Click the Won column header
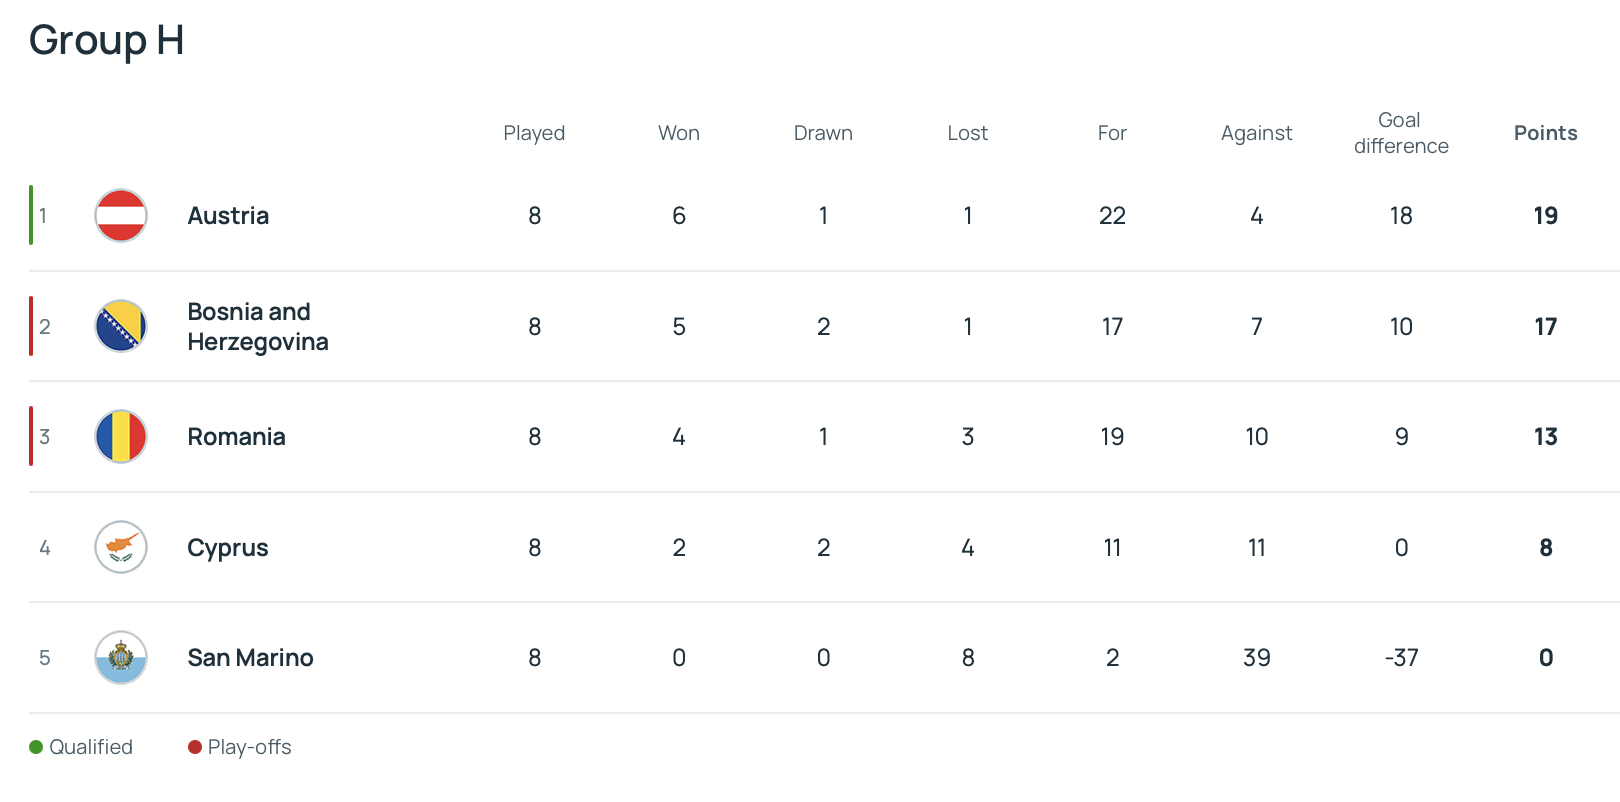The image size is (1620, 802). [x=679, y=133]
